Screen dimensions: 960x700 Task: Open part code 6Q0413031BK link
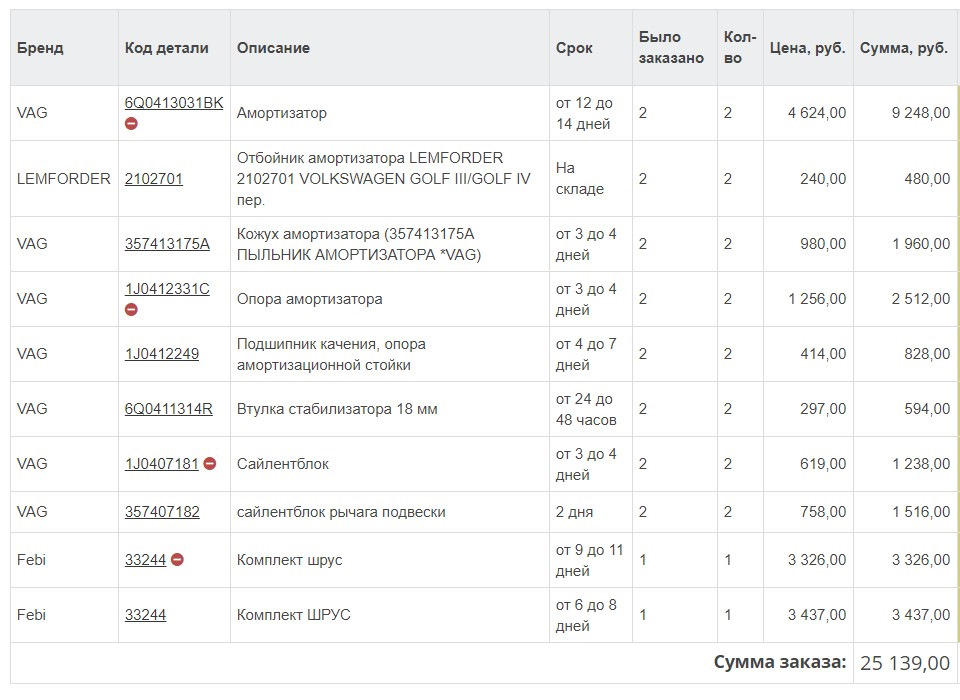[x=174, y=103]
